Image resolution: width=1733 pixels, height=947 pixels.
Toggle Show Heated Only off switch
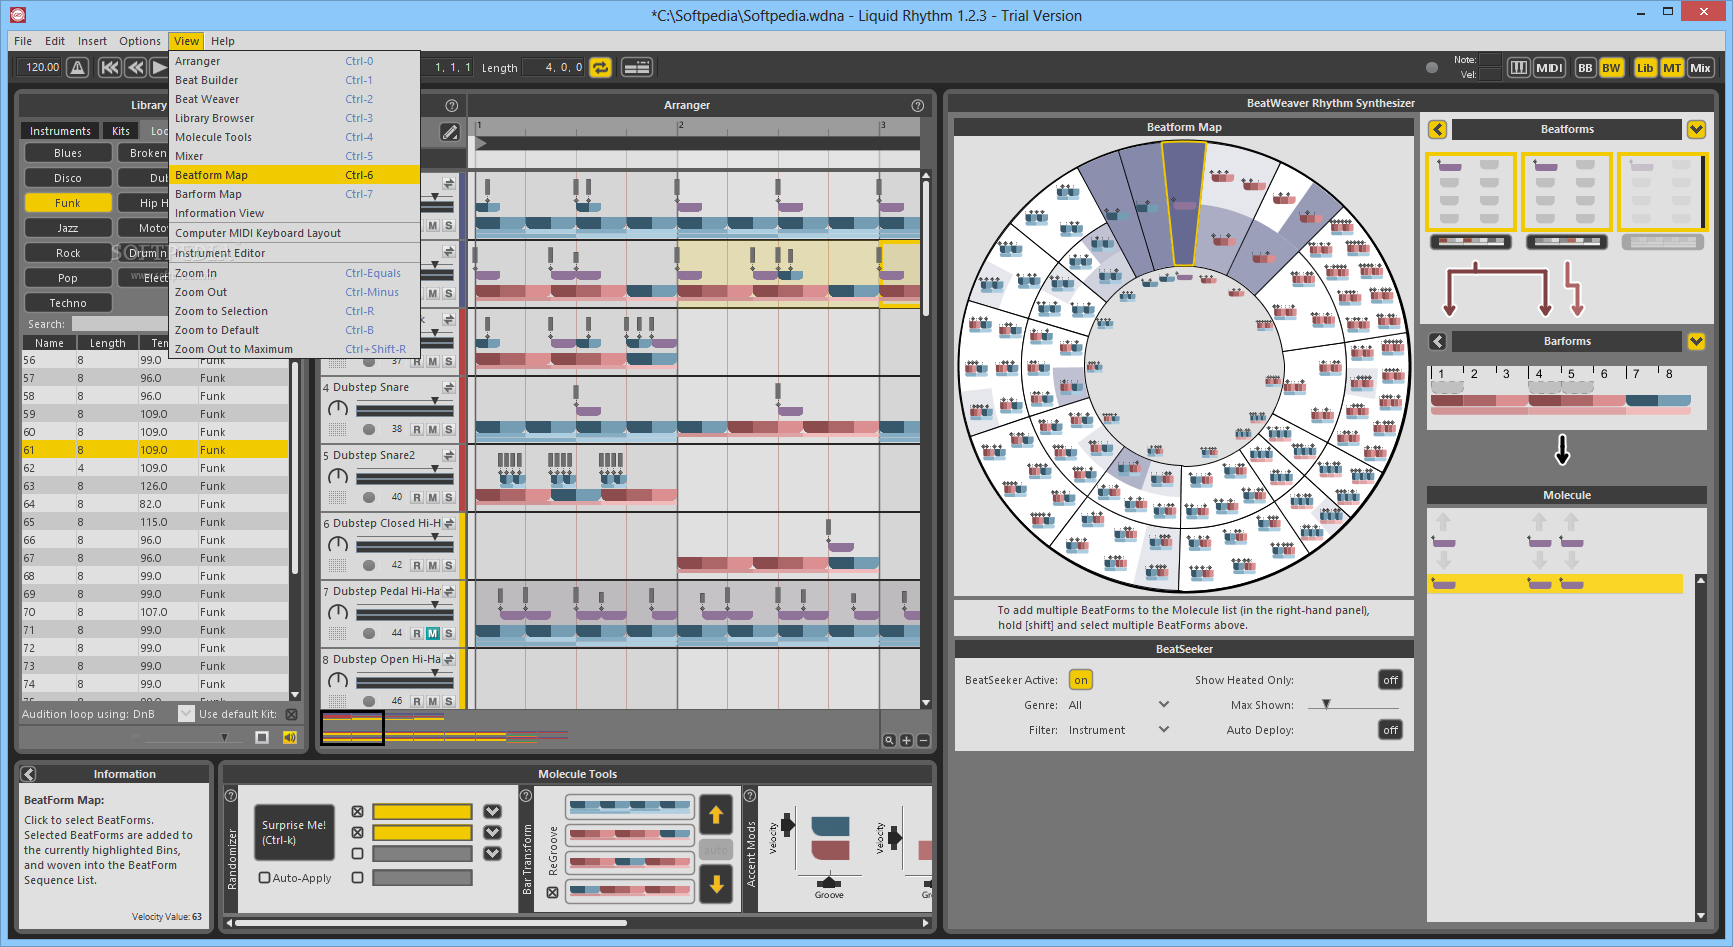tap(1390, 680)
